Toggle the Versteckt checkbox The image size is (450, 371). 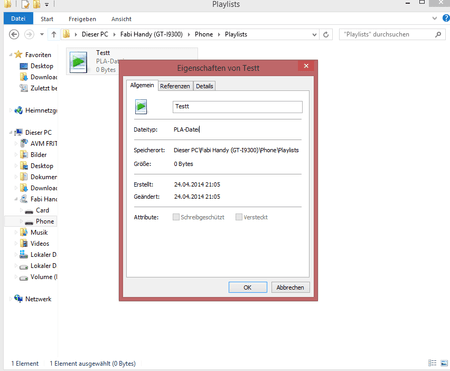point(239,217)
